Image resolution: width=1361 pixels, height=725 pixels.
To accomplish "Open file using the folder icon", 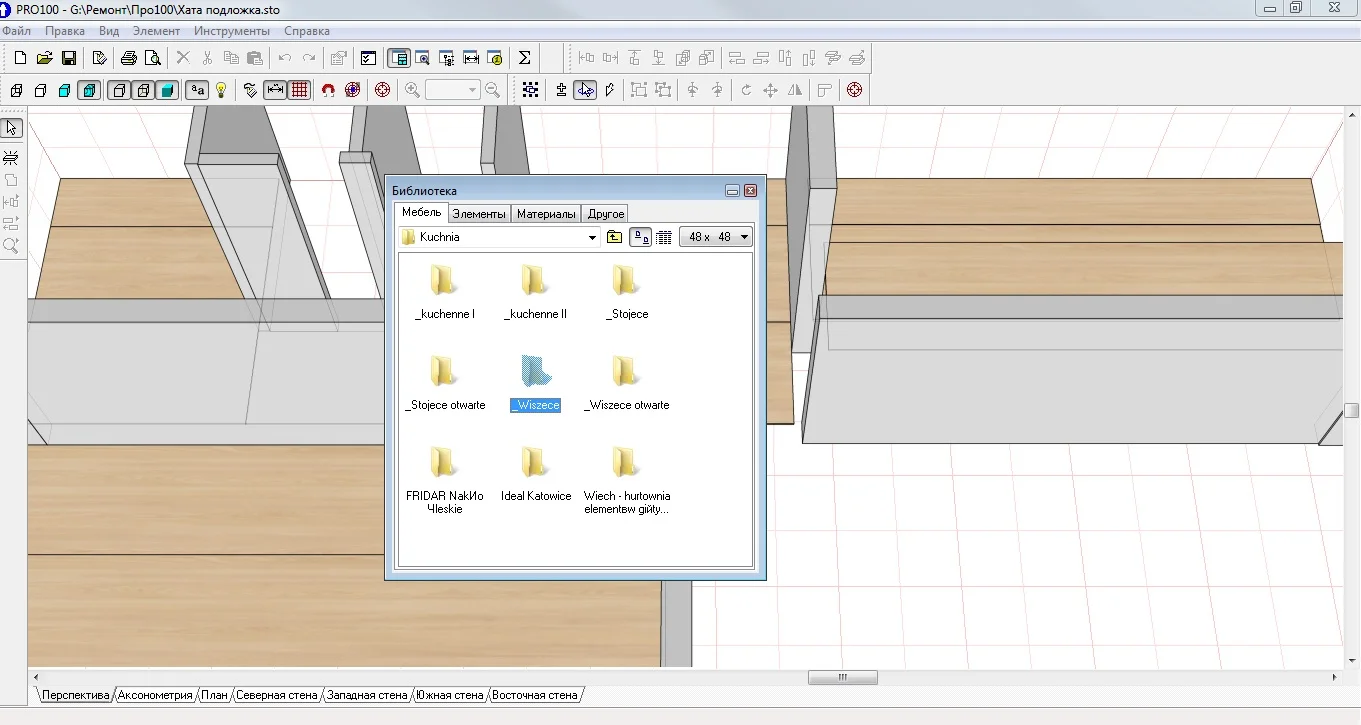I will click(x=45, y=58).
